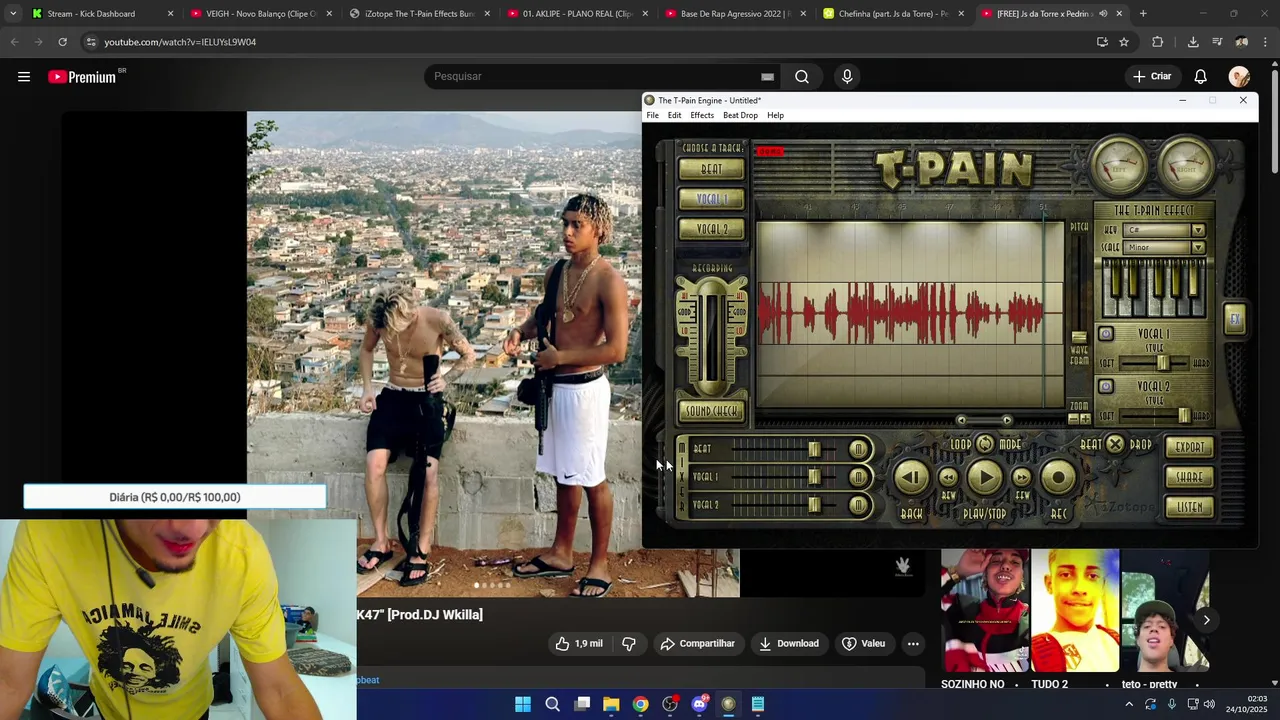Reload the page in Chrome
This screenshot has width=1280, height=720.
coord(62,42)
